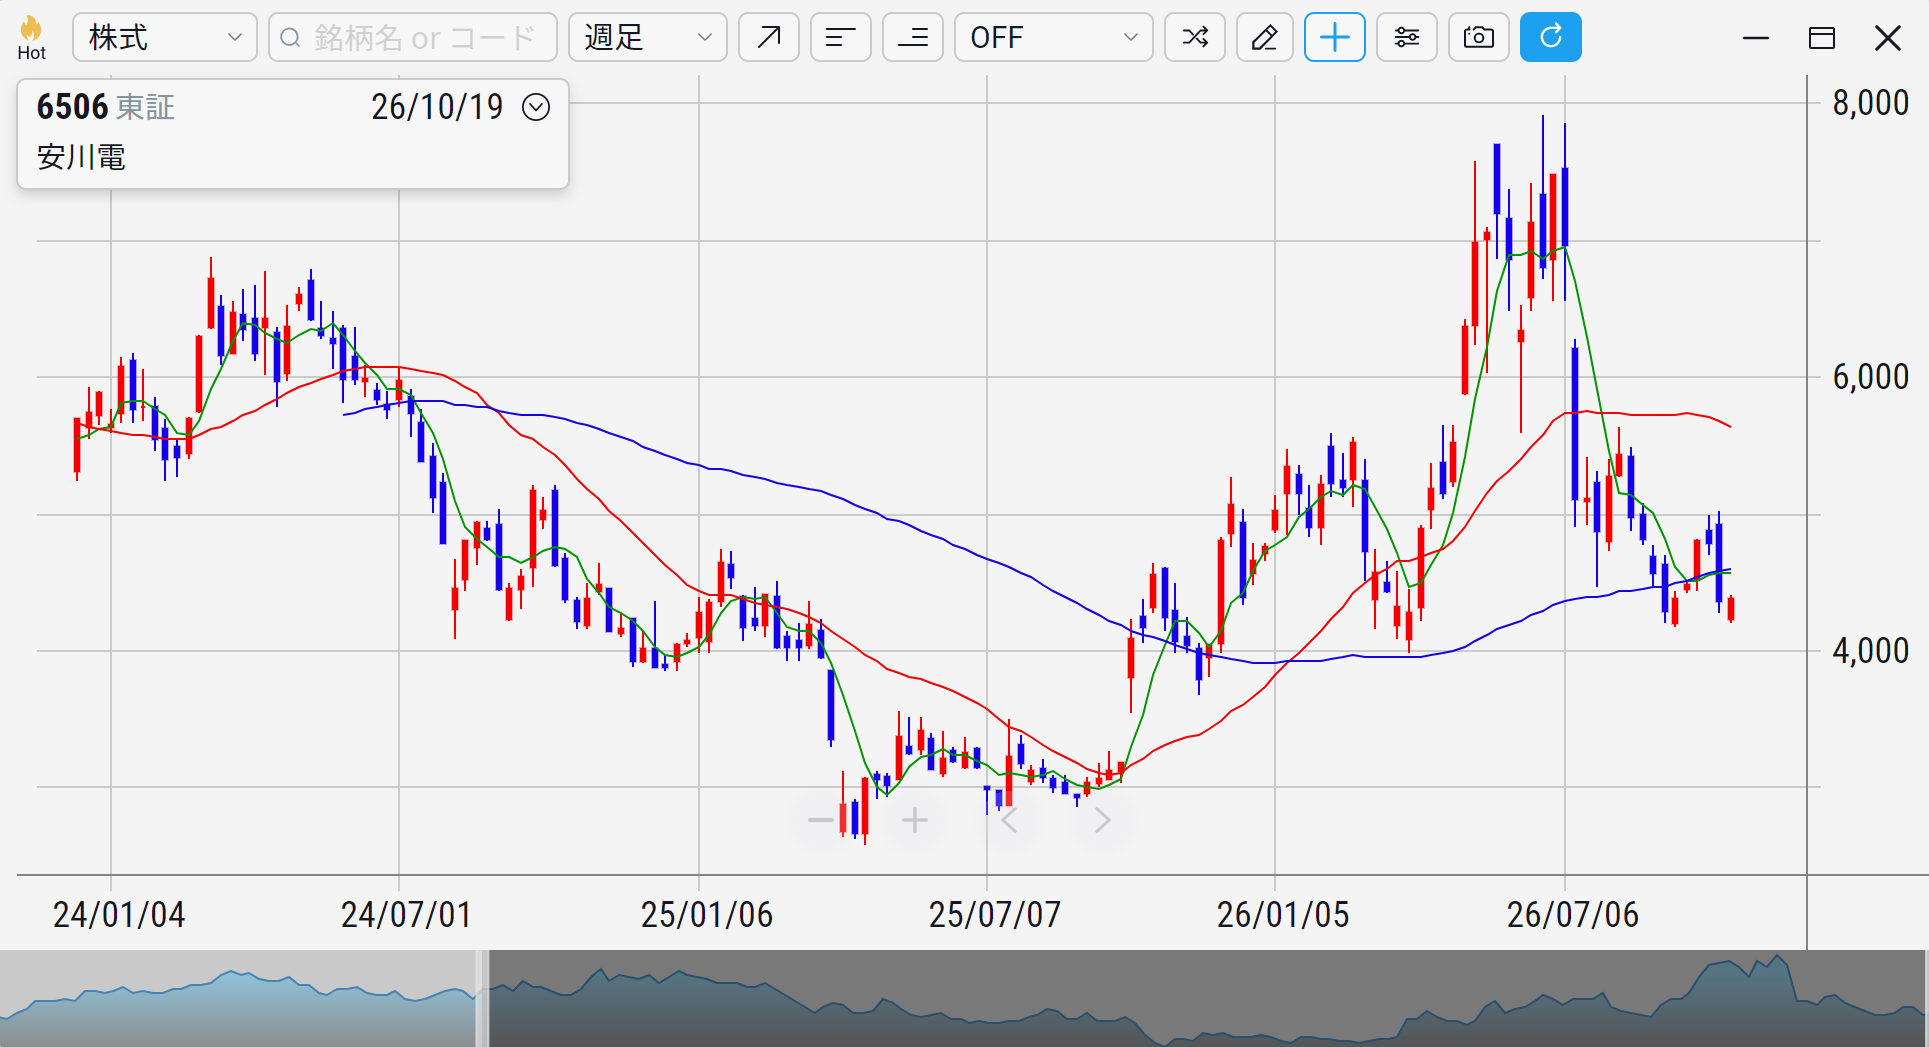
Task: Move chart forward with right chevron
Action: click(x=1102, y=821)
